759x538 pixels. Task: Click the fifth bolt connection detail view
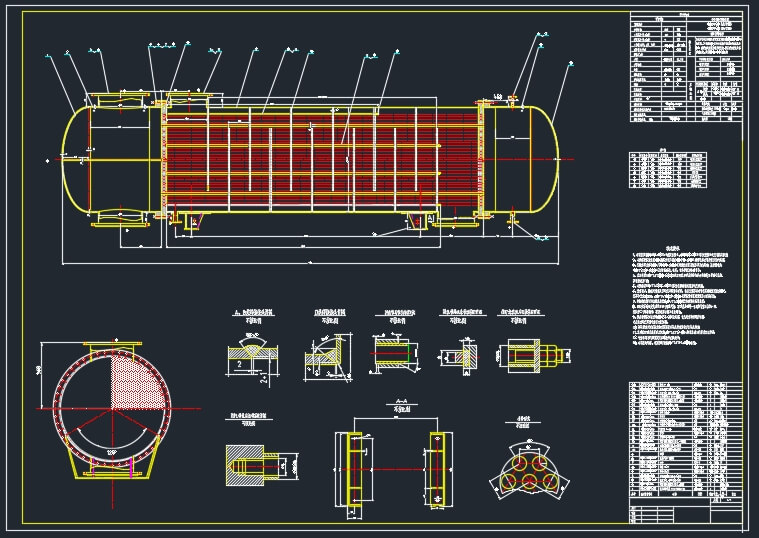coord(530,353)
